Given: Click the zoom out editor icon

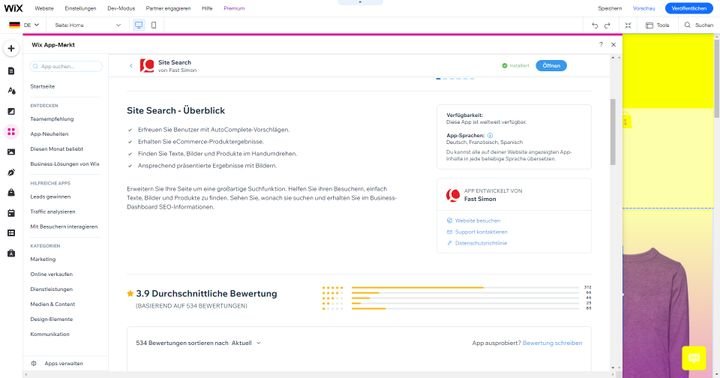Looking at the screenshot, I should pos(628,25).
